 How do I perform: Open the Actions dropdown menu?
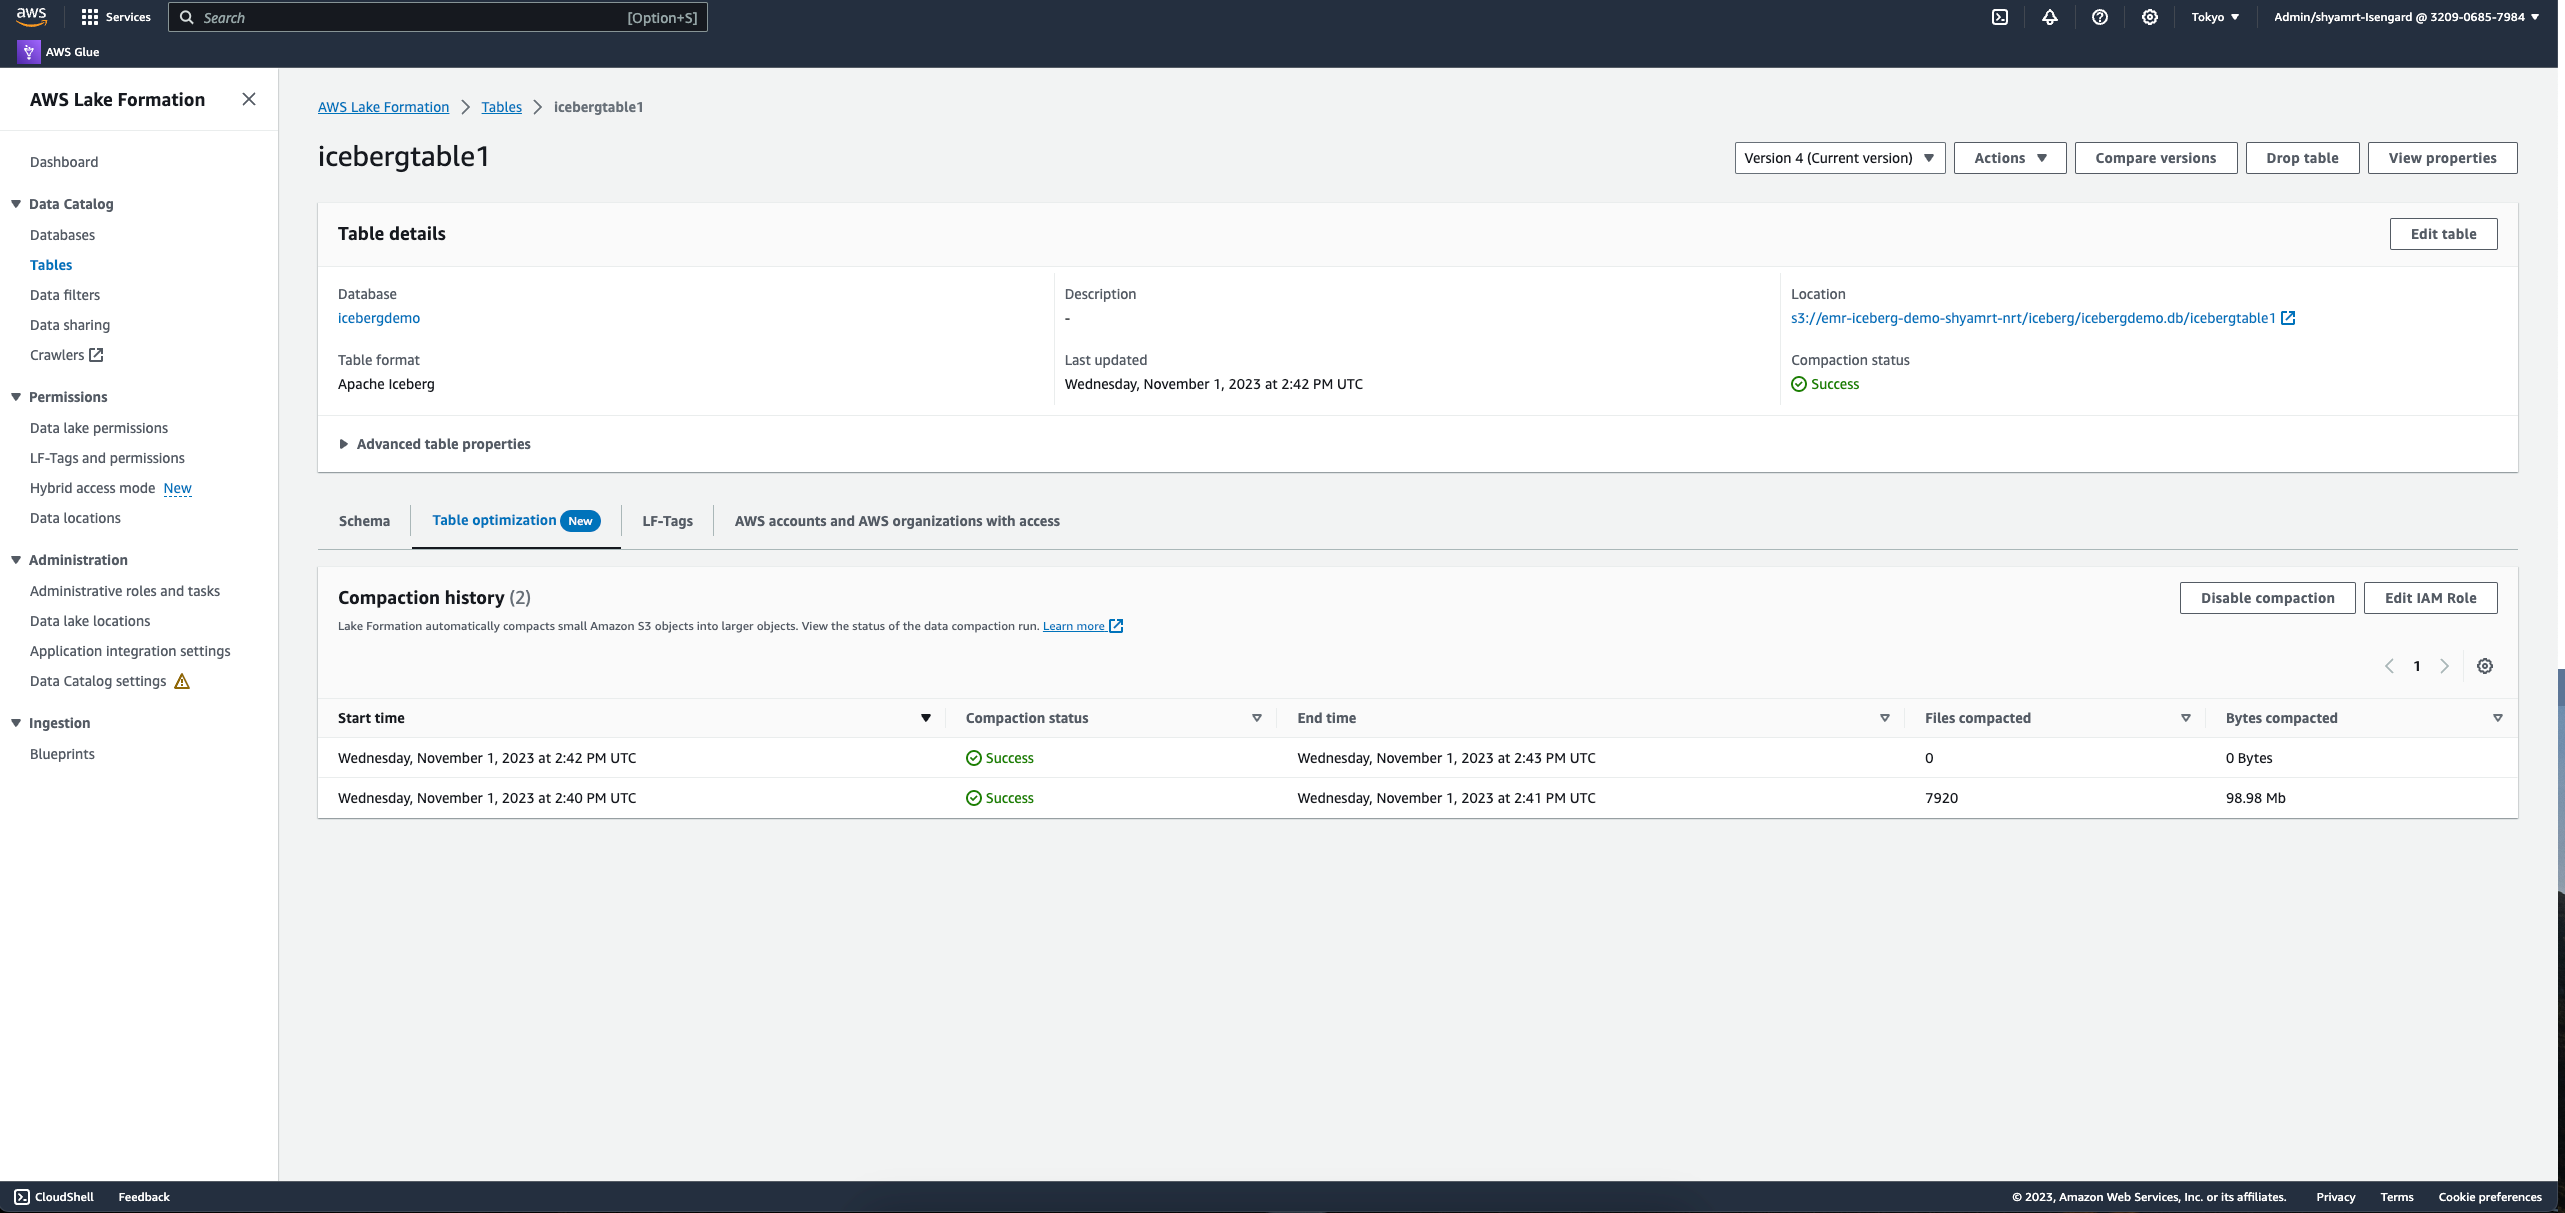tap(2009, 158)
